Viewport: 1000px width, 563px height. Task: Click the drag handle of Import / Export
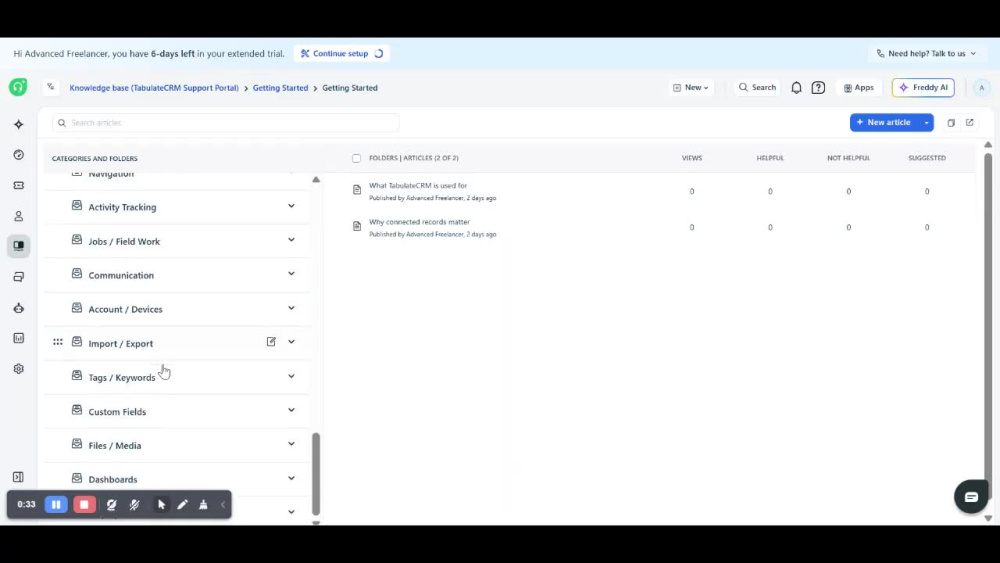pos(58,342)
